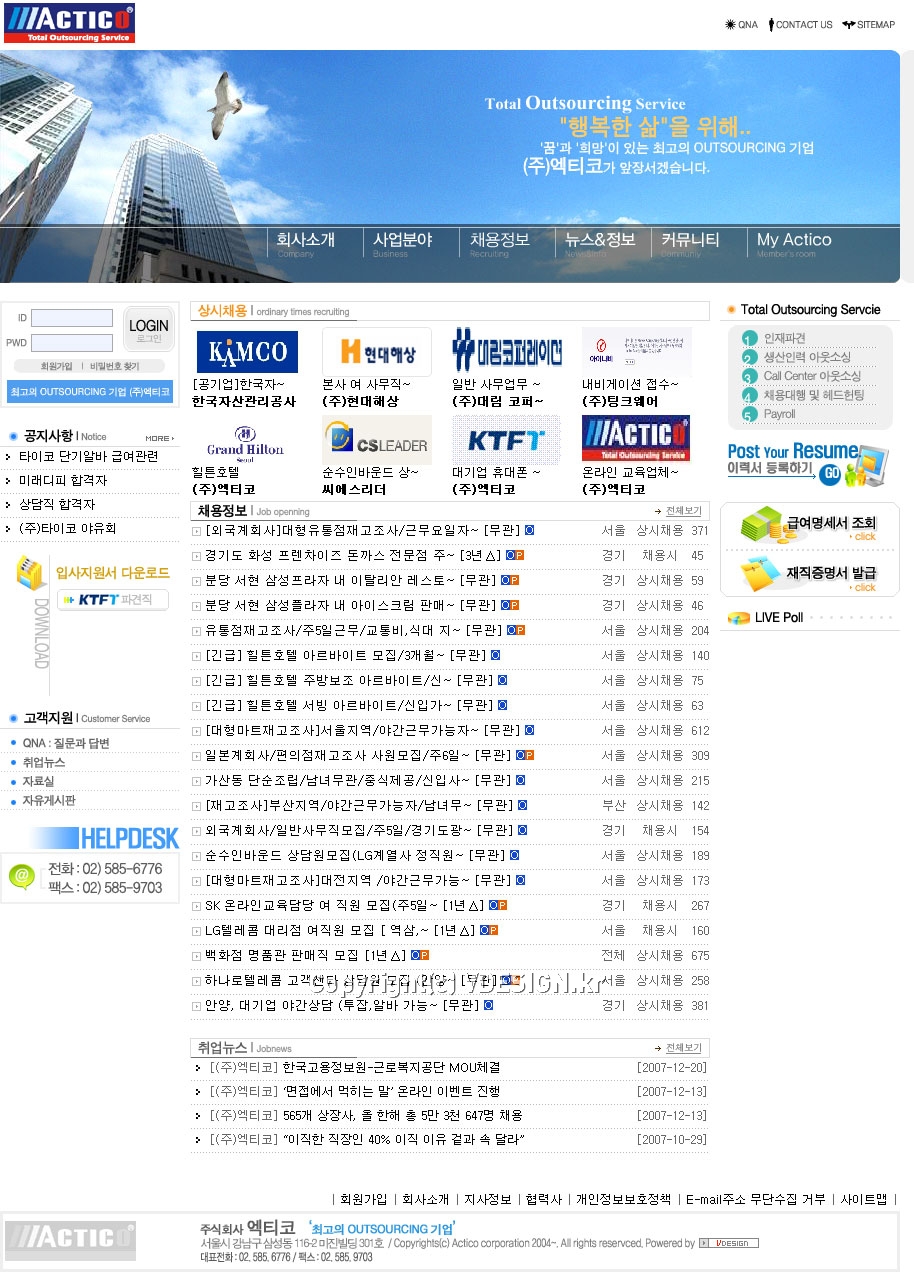Viewport: 914px width, 1287px height.
Task: Open SITEMAP in the top bar
Action: (x=869, y=25)
